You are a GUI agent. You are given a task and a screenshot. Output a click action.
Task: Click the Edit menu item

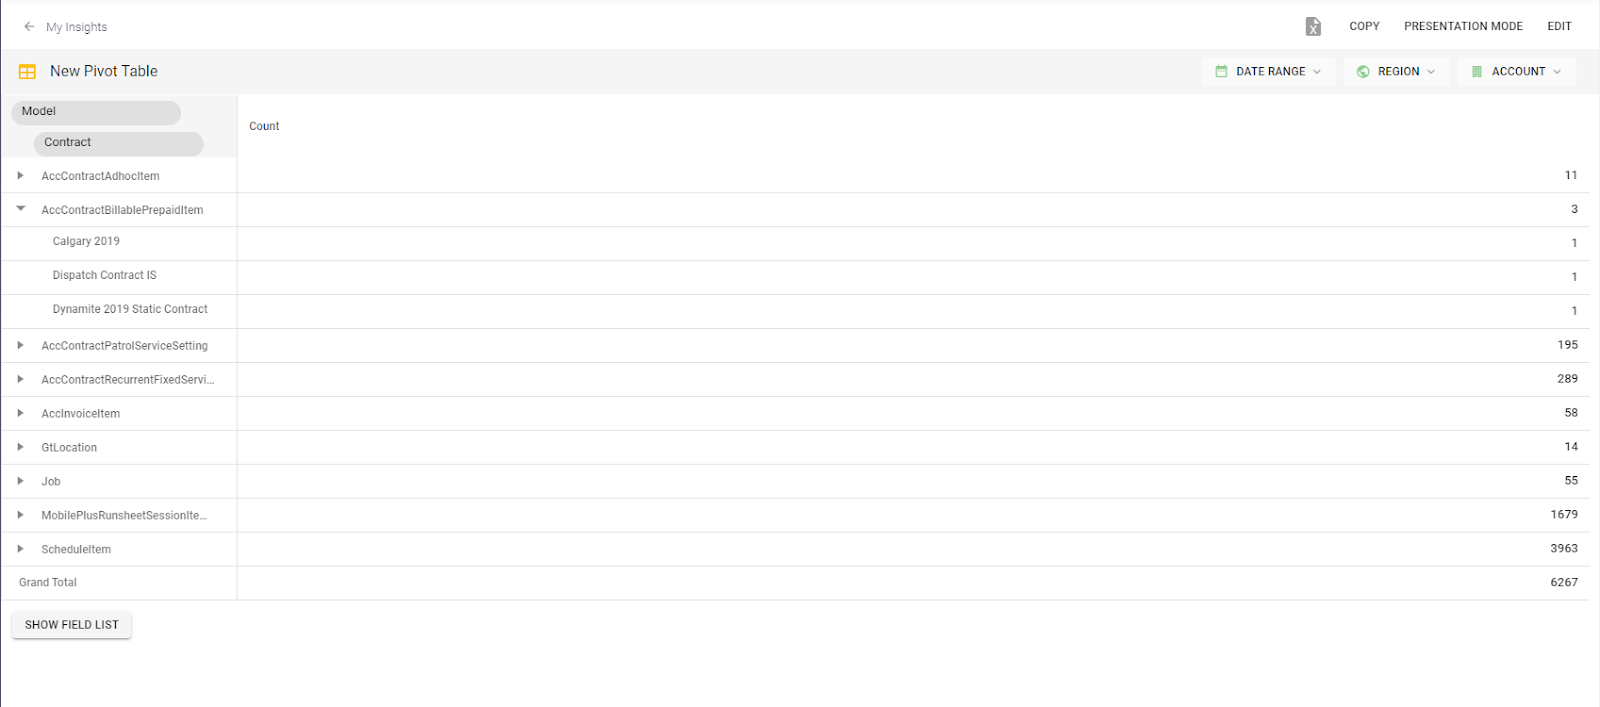pos(1558,26)
